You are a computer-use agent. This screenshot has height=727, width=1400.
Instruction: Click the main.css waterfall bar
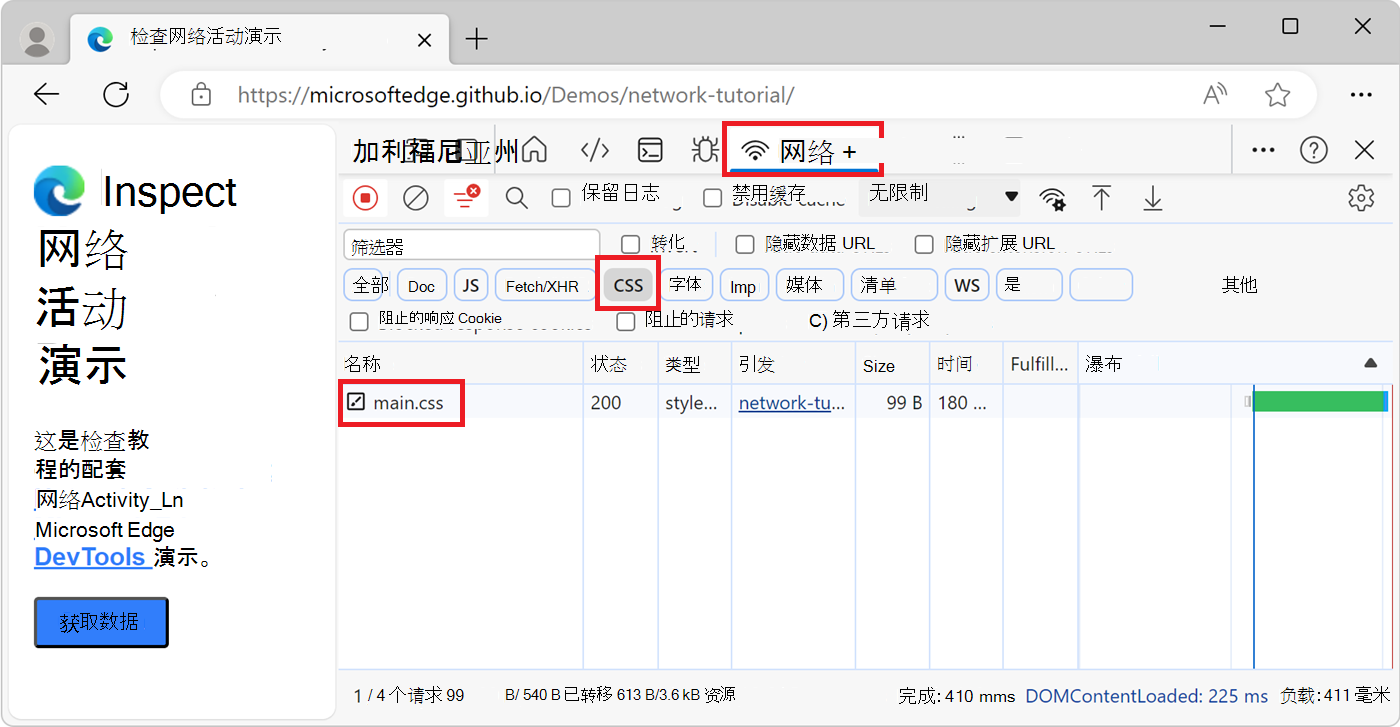click(1320, 401)
